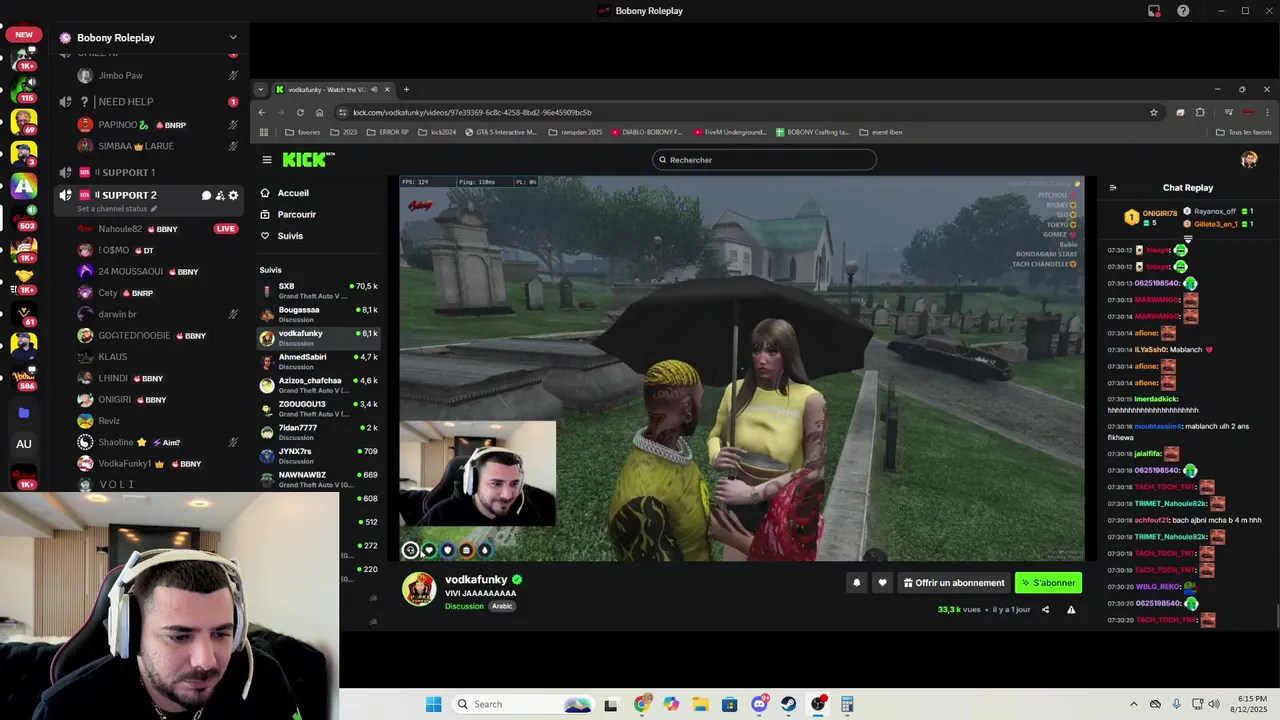Viewport: 1280px width, 720px height.
Task: Open the Discord server folder icon
Action: click(x=24, y=412)
